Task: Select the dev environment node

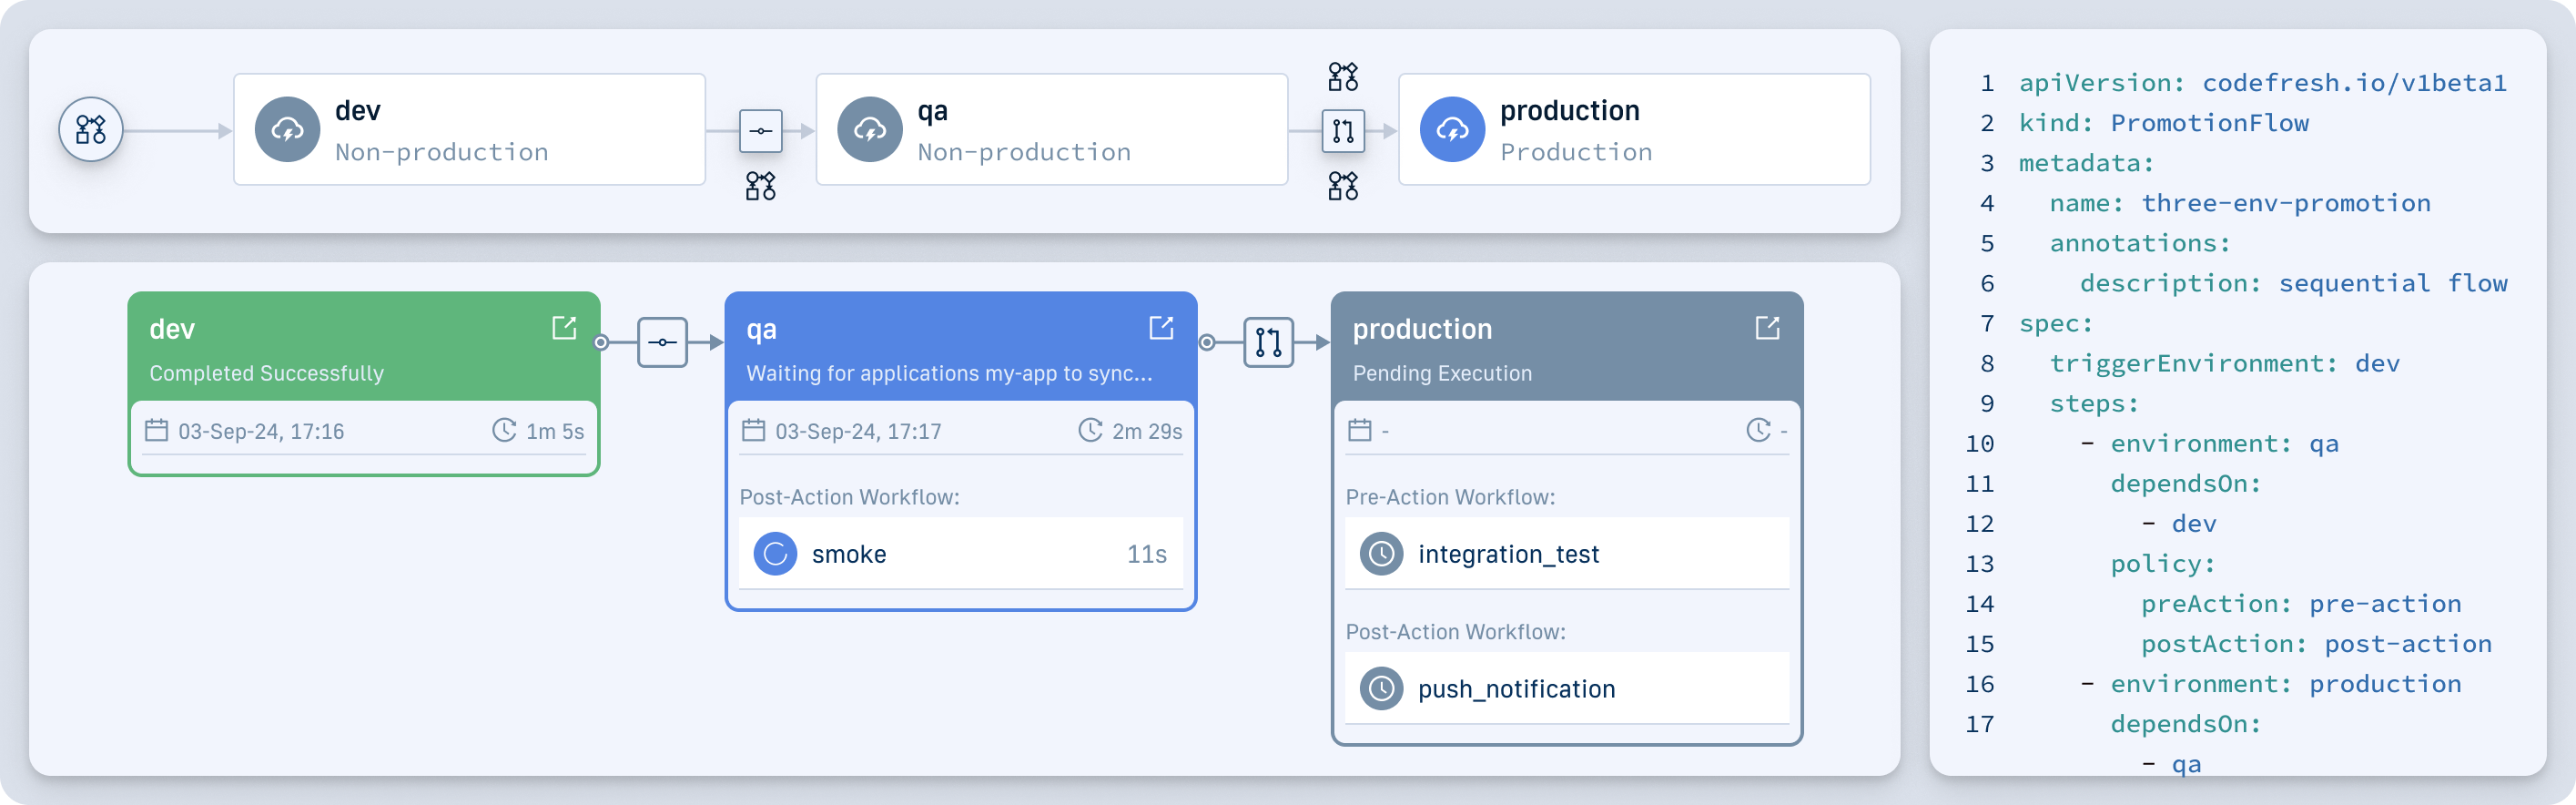Action: [x=469, y=130]
